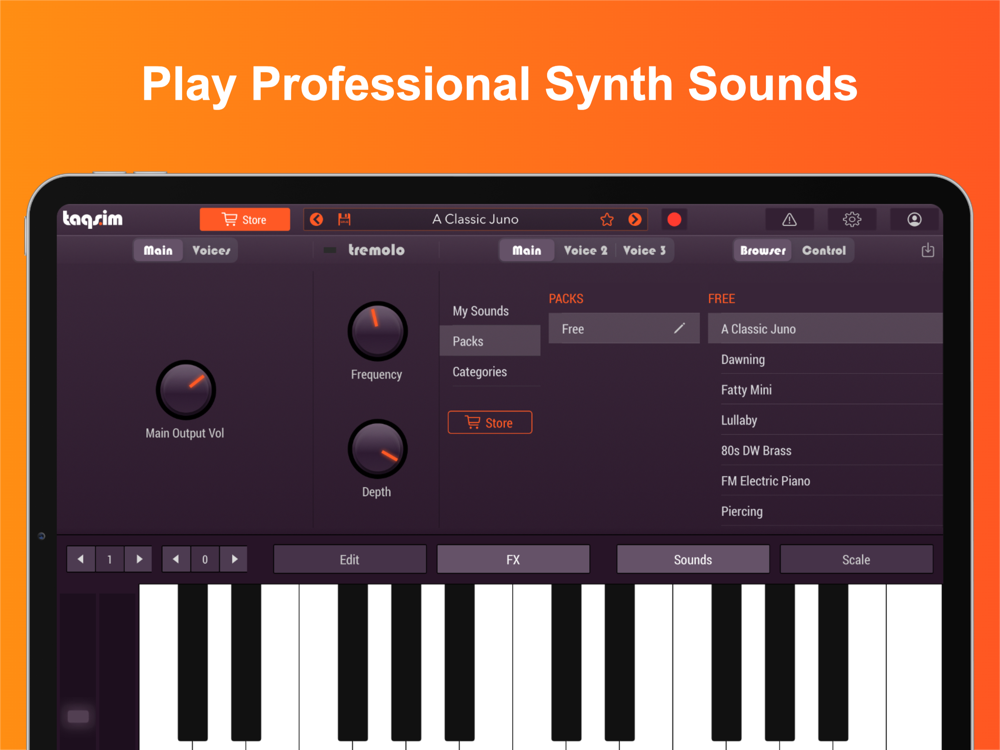
Task: Go to the next preset arrow
Action: click(x=635, y=219)
